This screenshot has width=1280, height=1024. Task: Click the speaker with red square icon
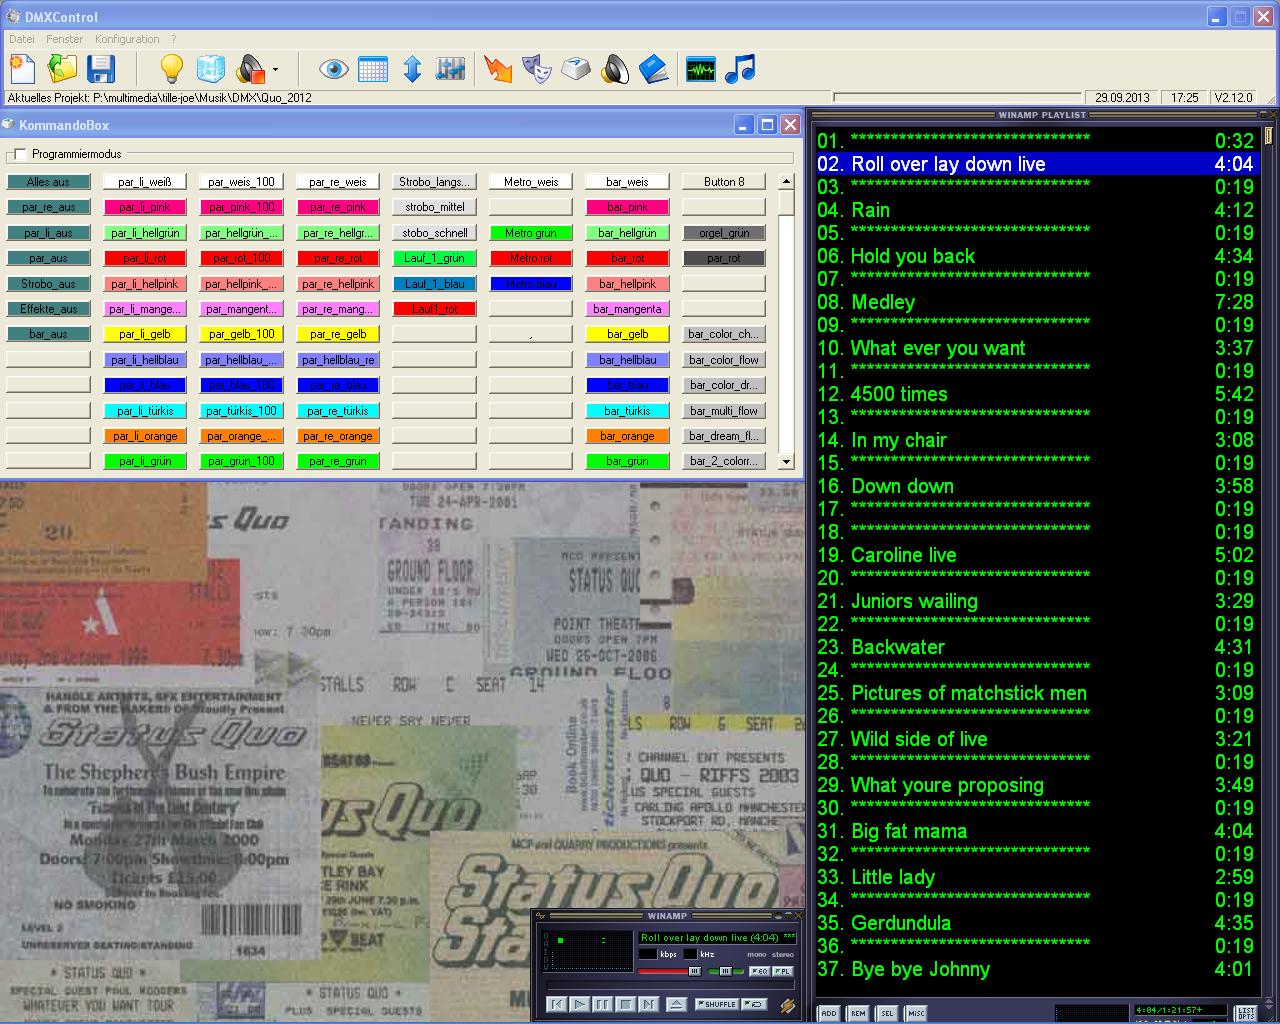[250, 70]
